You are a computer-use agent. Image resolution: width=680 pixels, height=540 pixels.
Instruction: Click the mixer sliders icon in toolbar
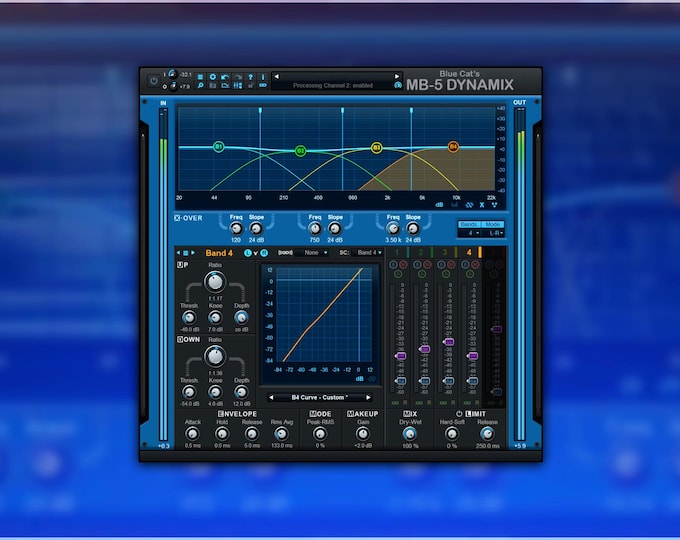point(238,85)
